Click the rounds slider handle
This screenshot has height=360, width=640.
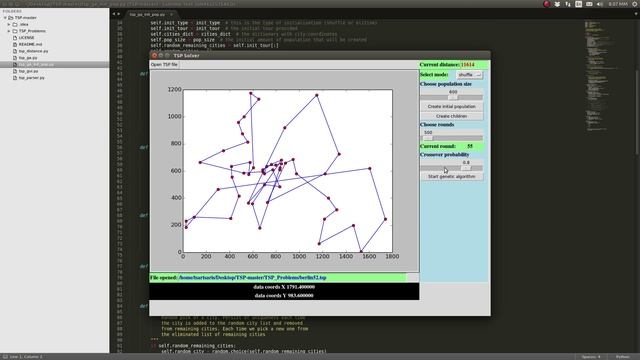coord(428,138)
